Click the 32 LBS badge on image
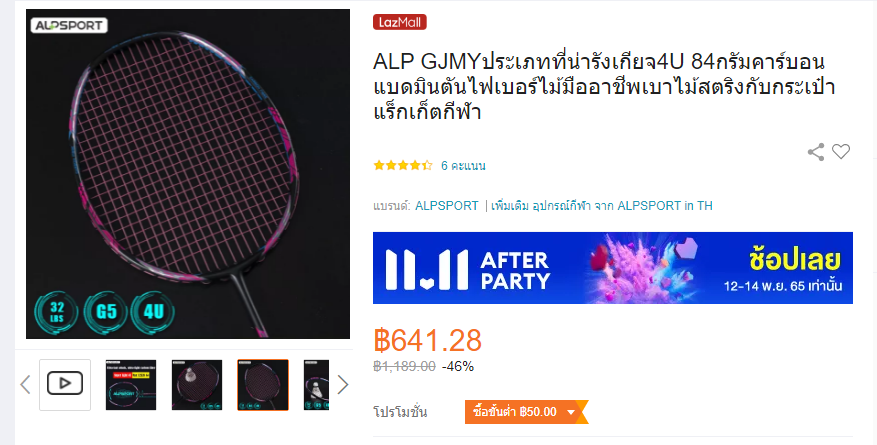The image size is (877, 445). click(x=56, y=313)
